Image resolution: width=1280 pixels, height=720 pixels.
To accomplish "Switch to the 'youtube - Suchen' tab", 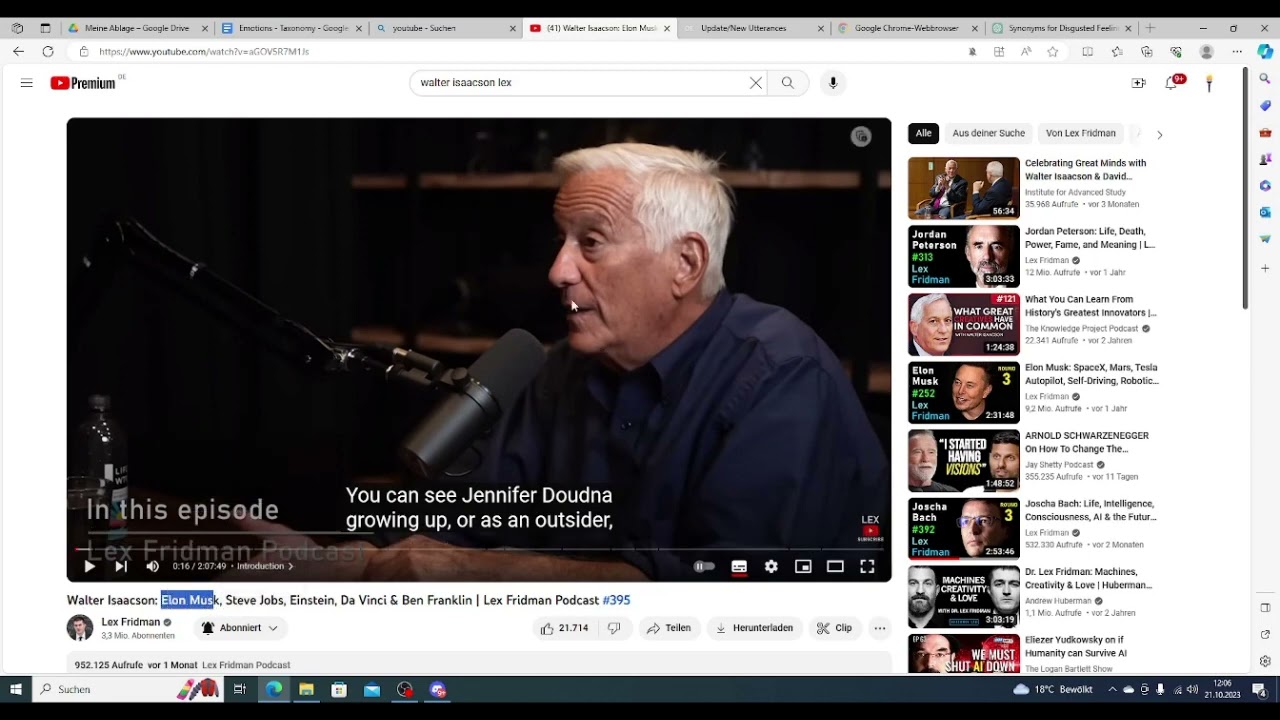I will point(444,28).
